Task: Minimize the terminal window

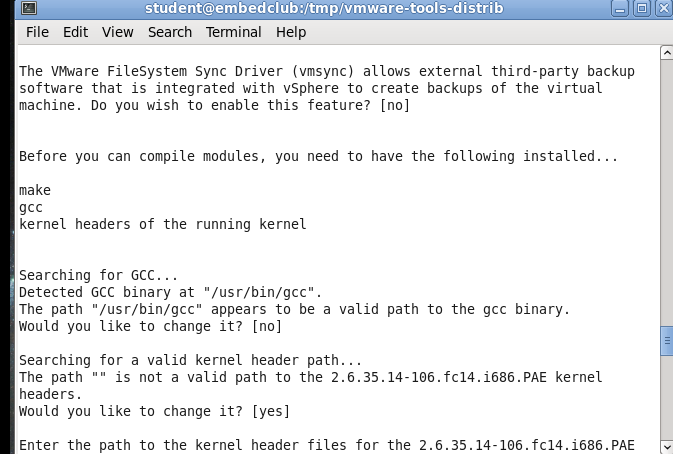Action: point(620,9)
